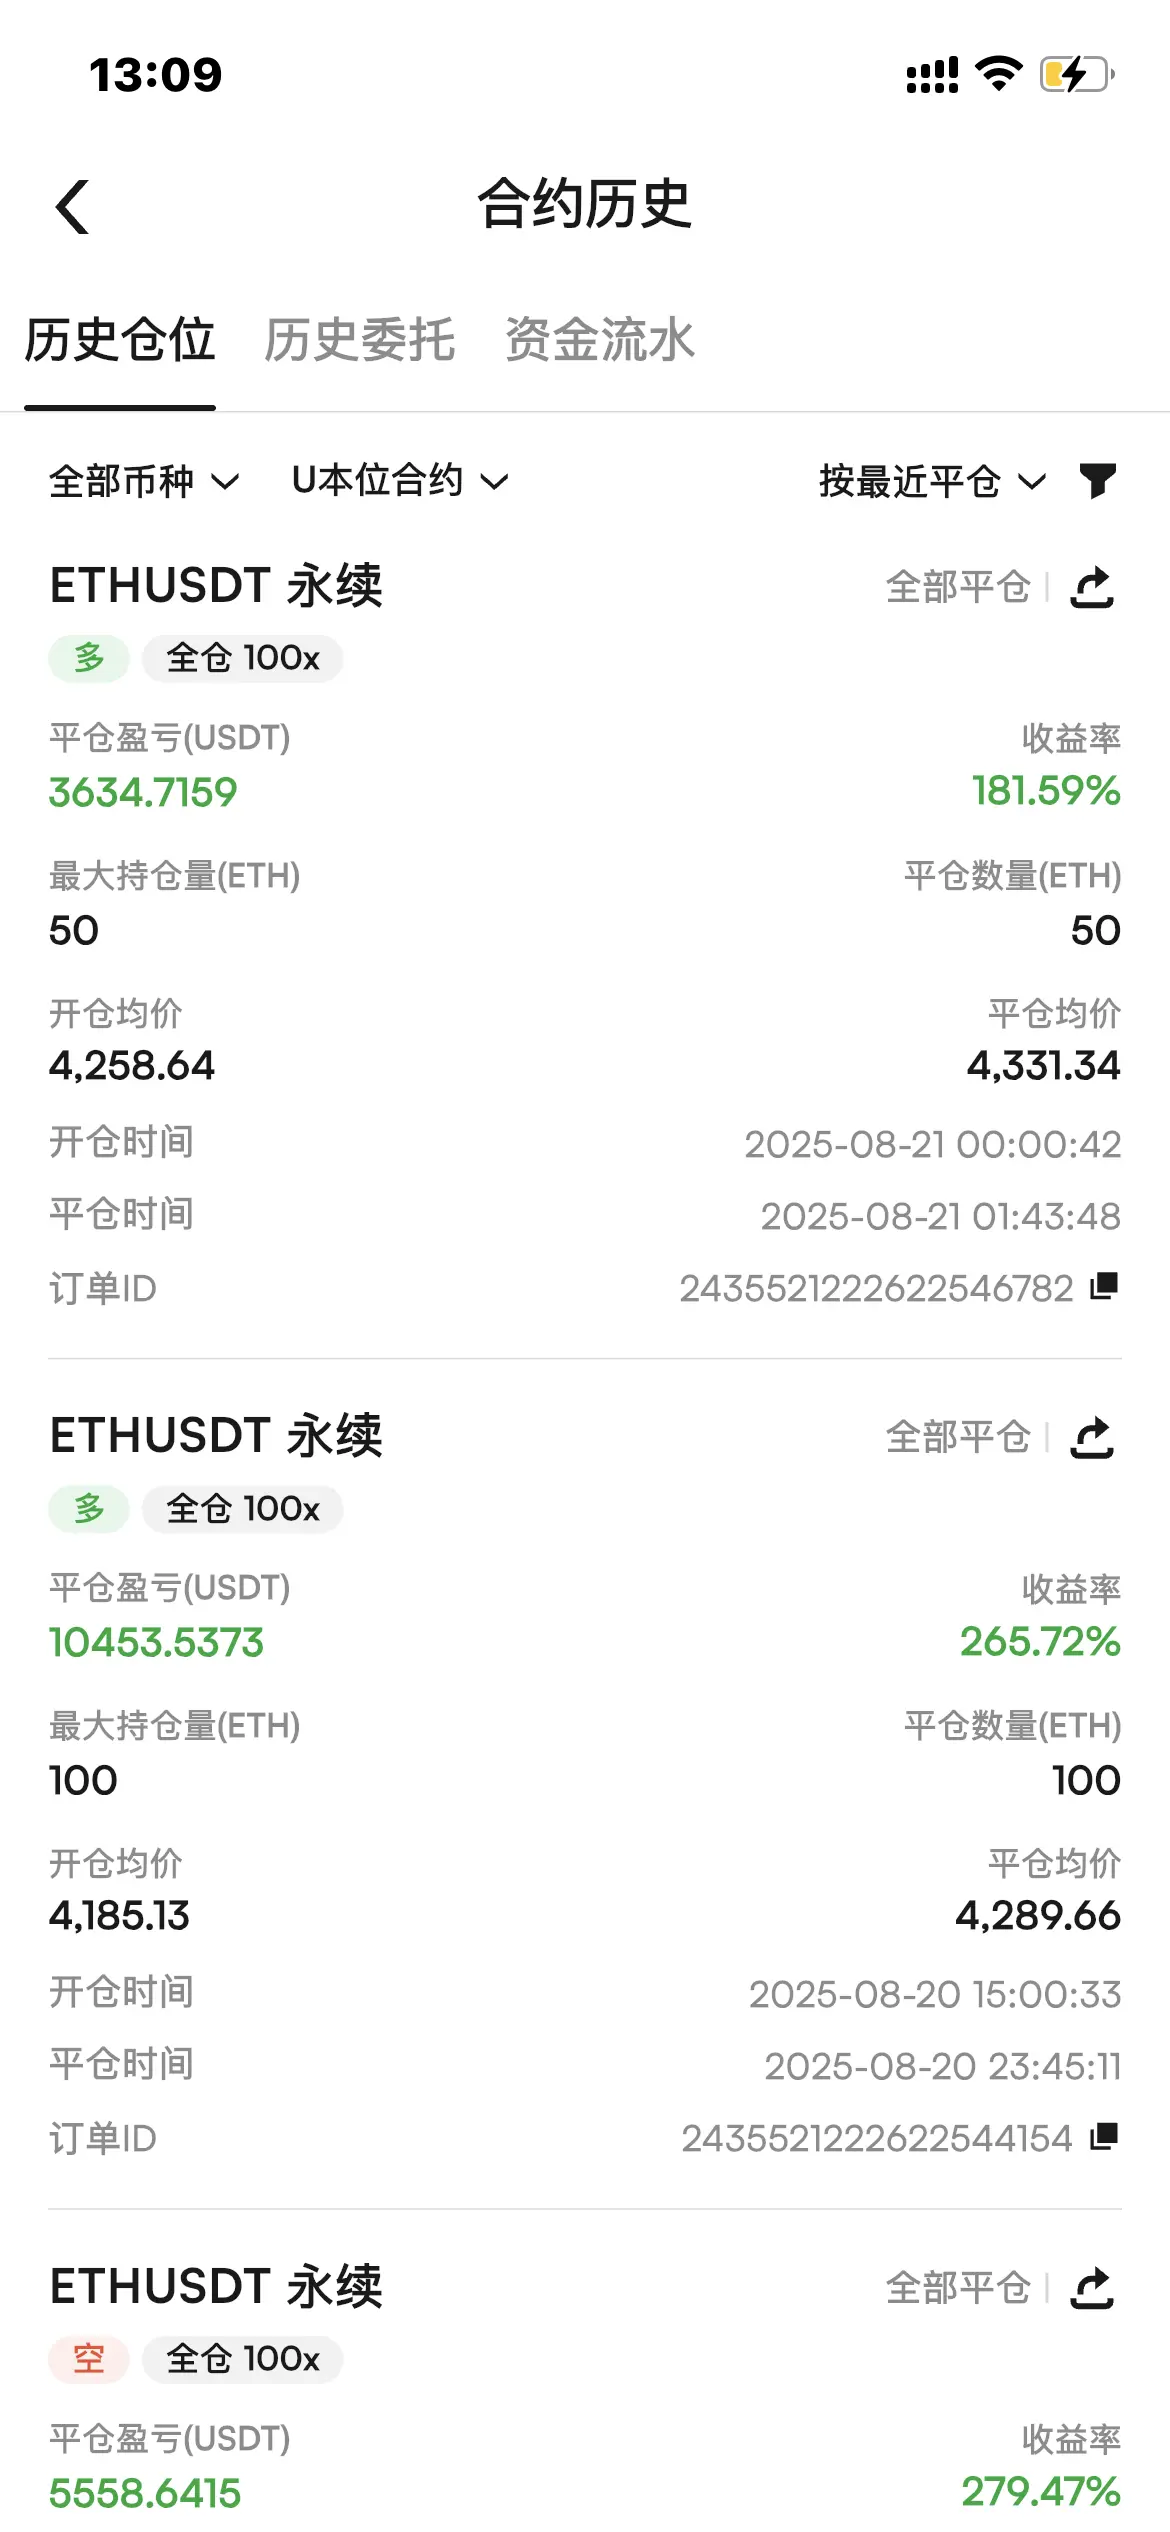The width and height of the screenshot is (1170, 2532).
Task: Open the funnel filter icon
Action: [1097, 481]
